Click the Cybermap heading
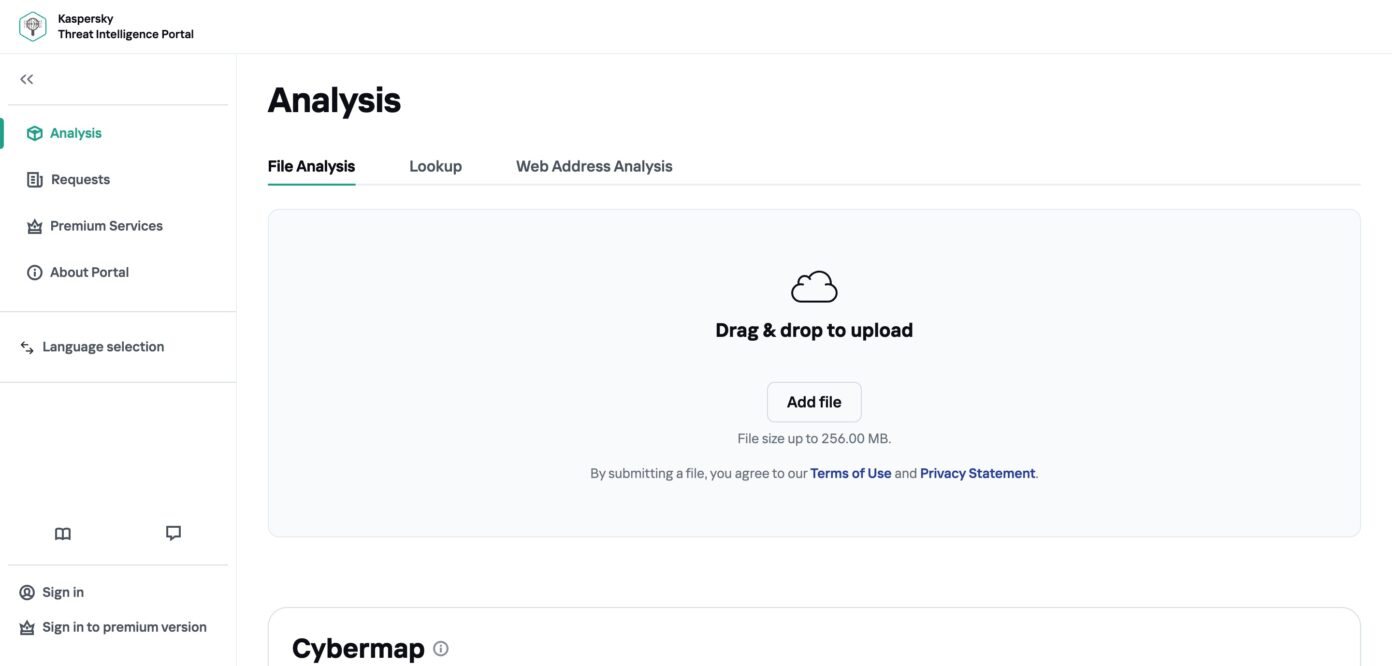 [358, 648]
